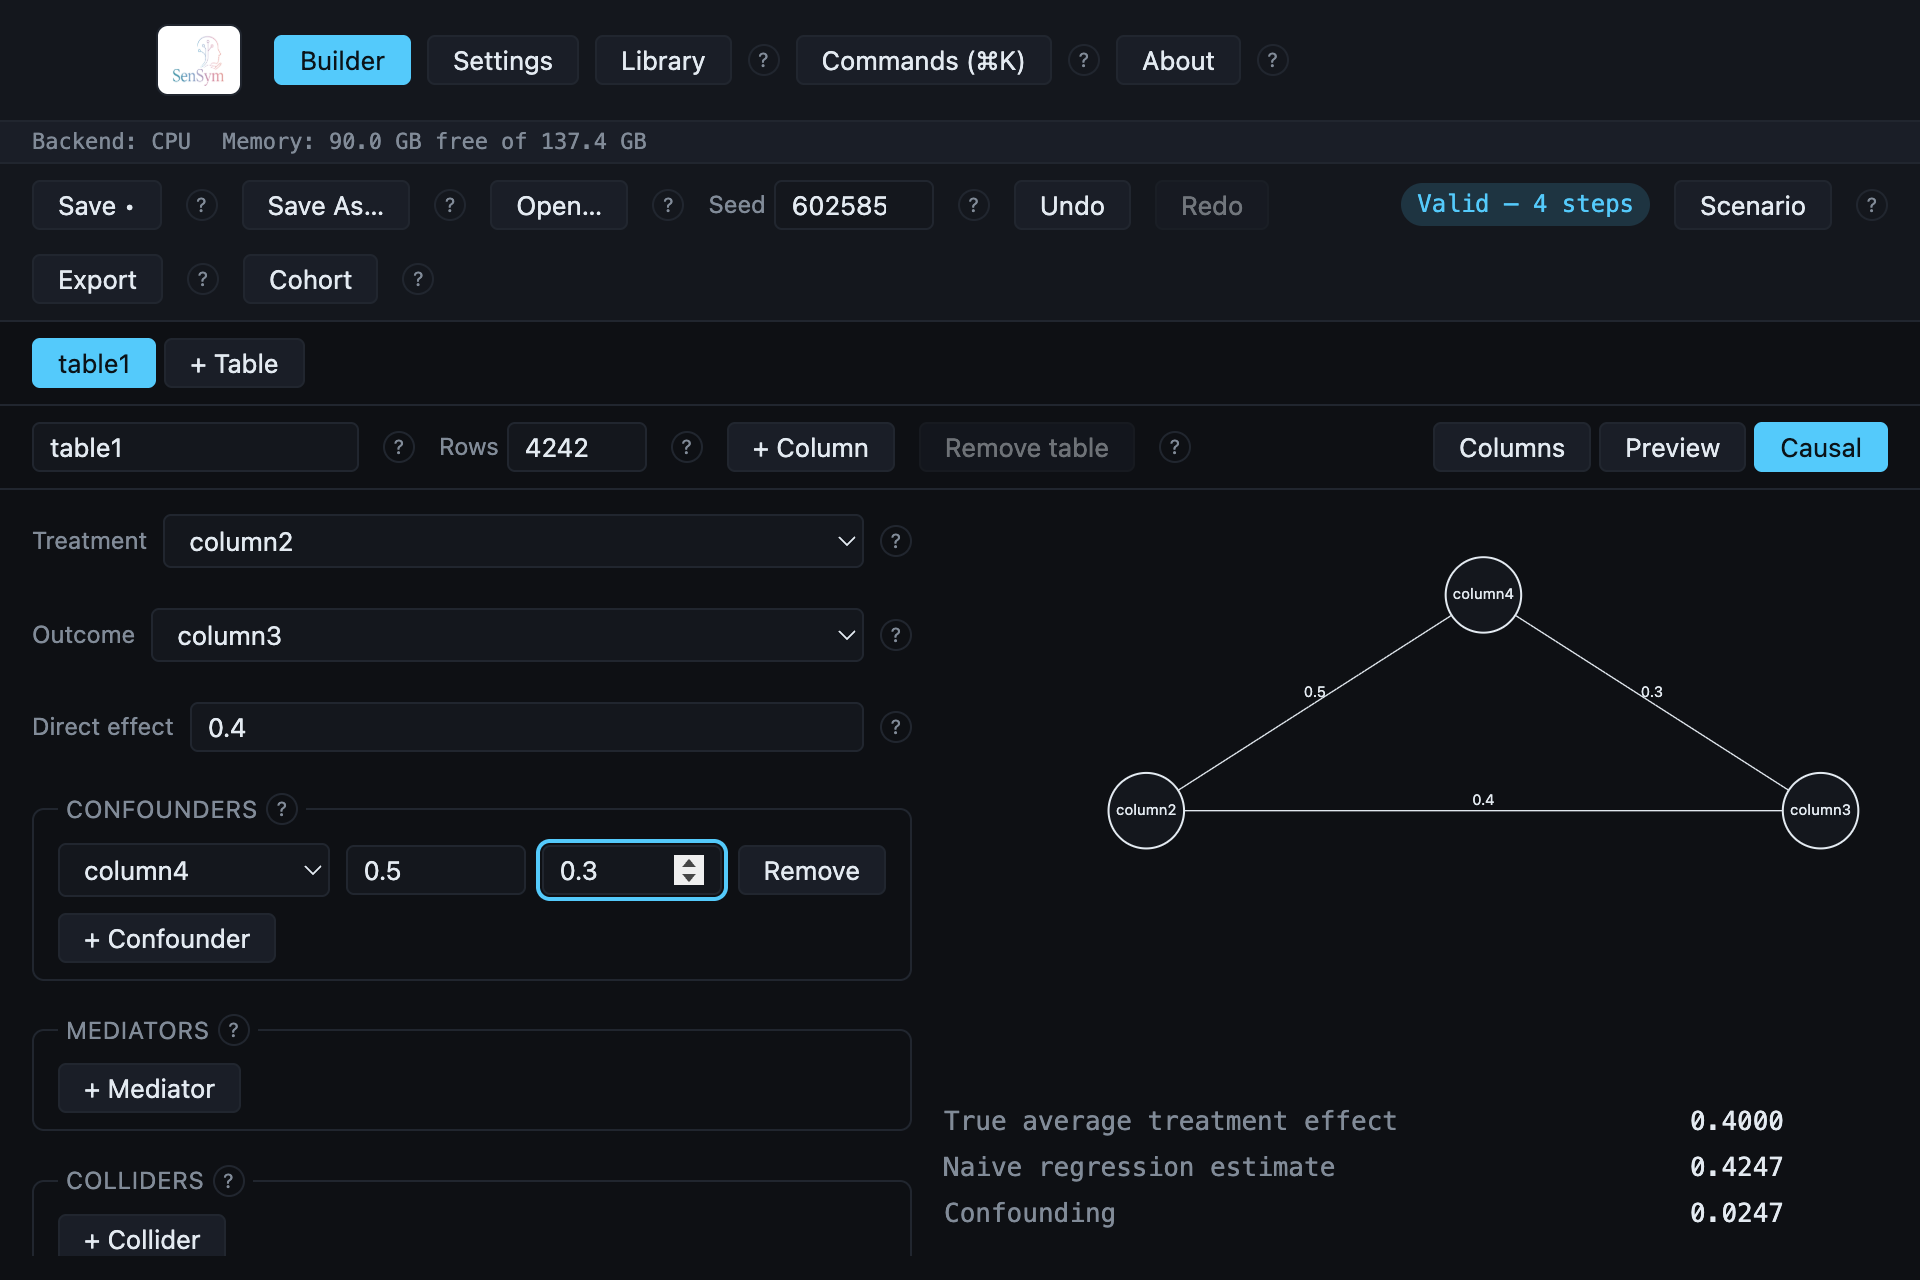This screenshot has height=1280, width=1920.
Task: Click the SenSym logo icon
Action: [x=199, y=60]
